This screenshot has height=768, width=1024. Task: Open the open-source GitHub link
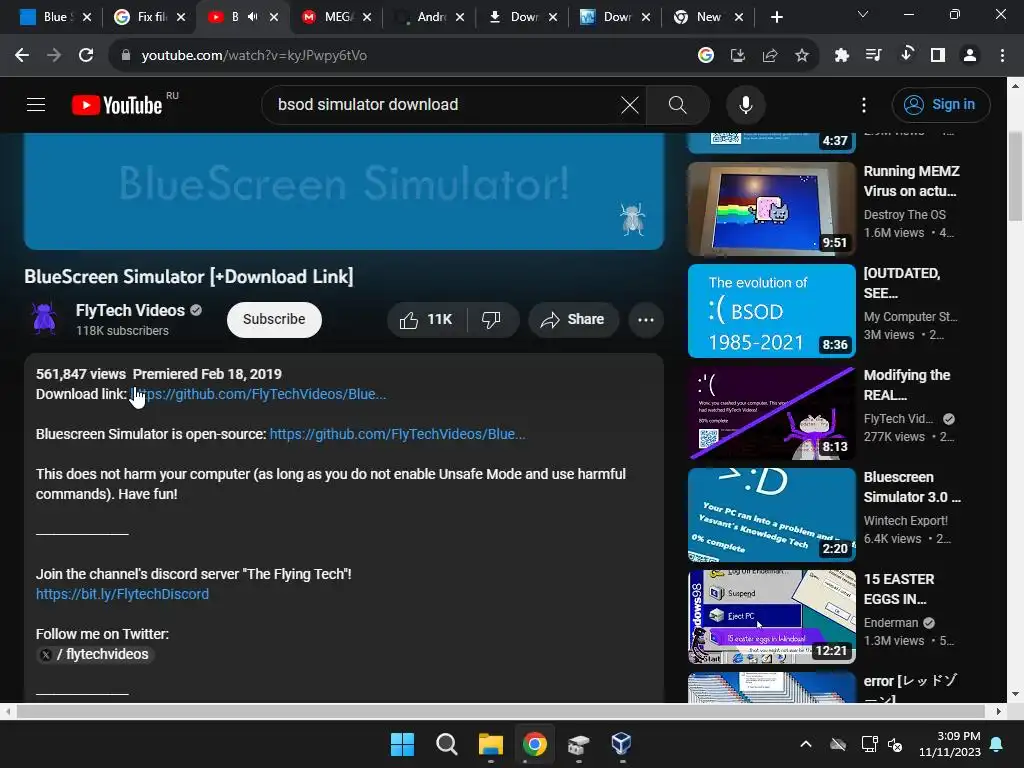(x=397, y=434)
